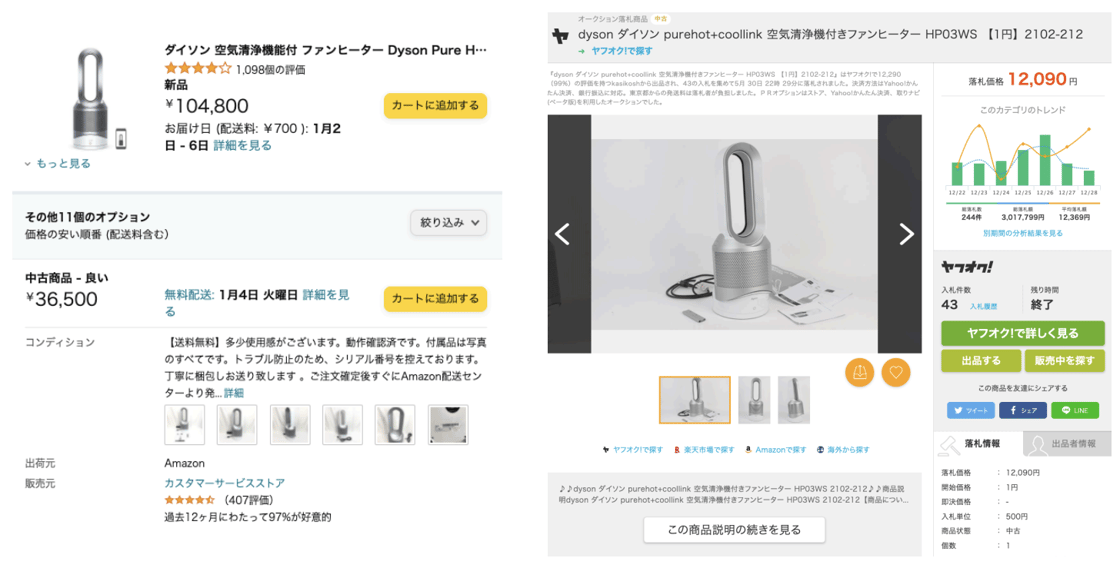Open the 絞り込み filter dropdown
Screen dimensions: 1120x578
[x=449, y=223]
